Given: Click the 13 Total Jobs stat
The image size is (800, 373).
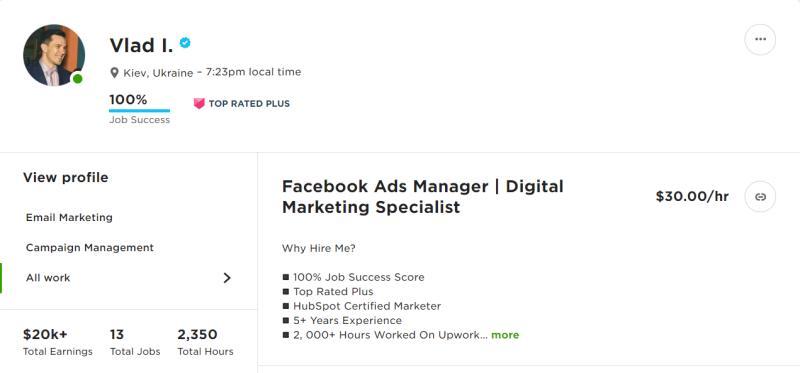Looking at the screenshot, I should 135,342.
